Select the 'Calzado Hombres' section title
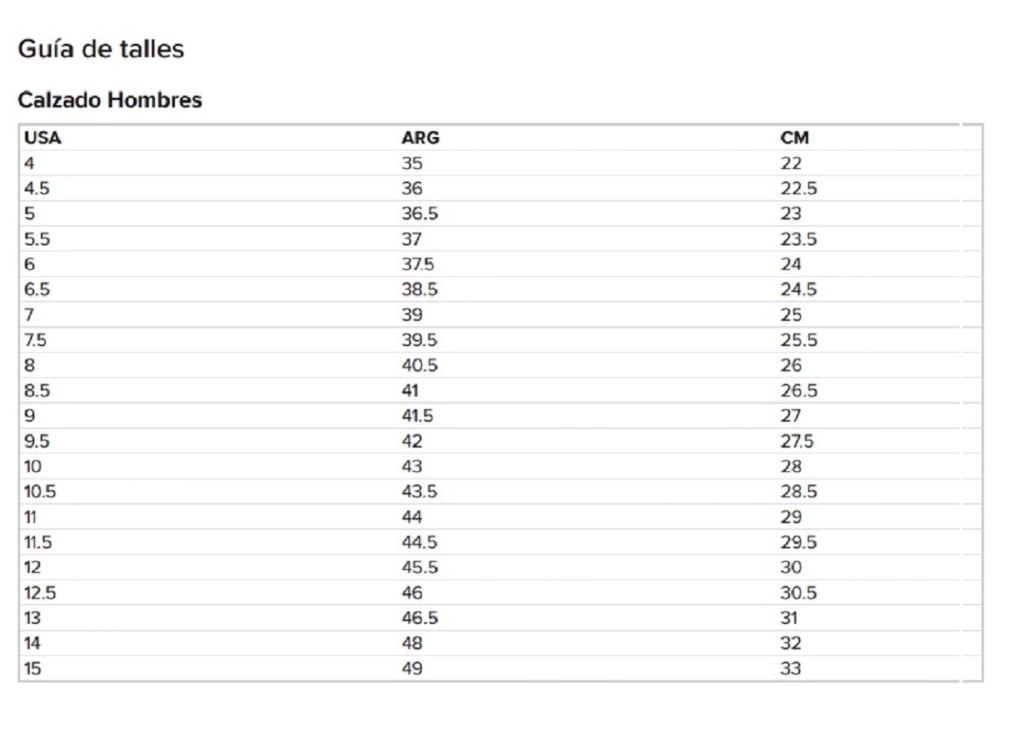 [110, 100]
